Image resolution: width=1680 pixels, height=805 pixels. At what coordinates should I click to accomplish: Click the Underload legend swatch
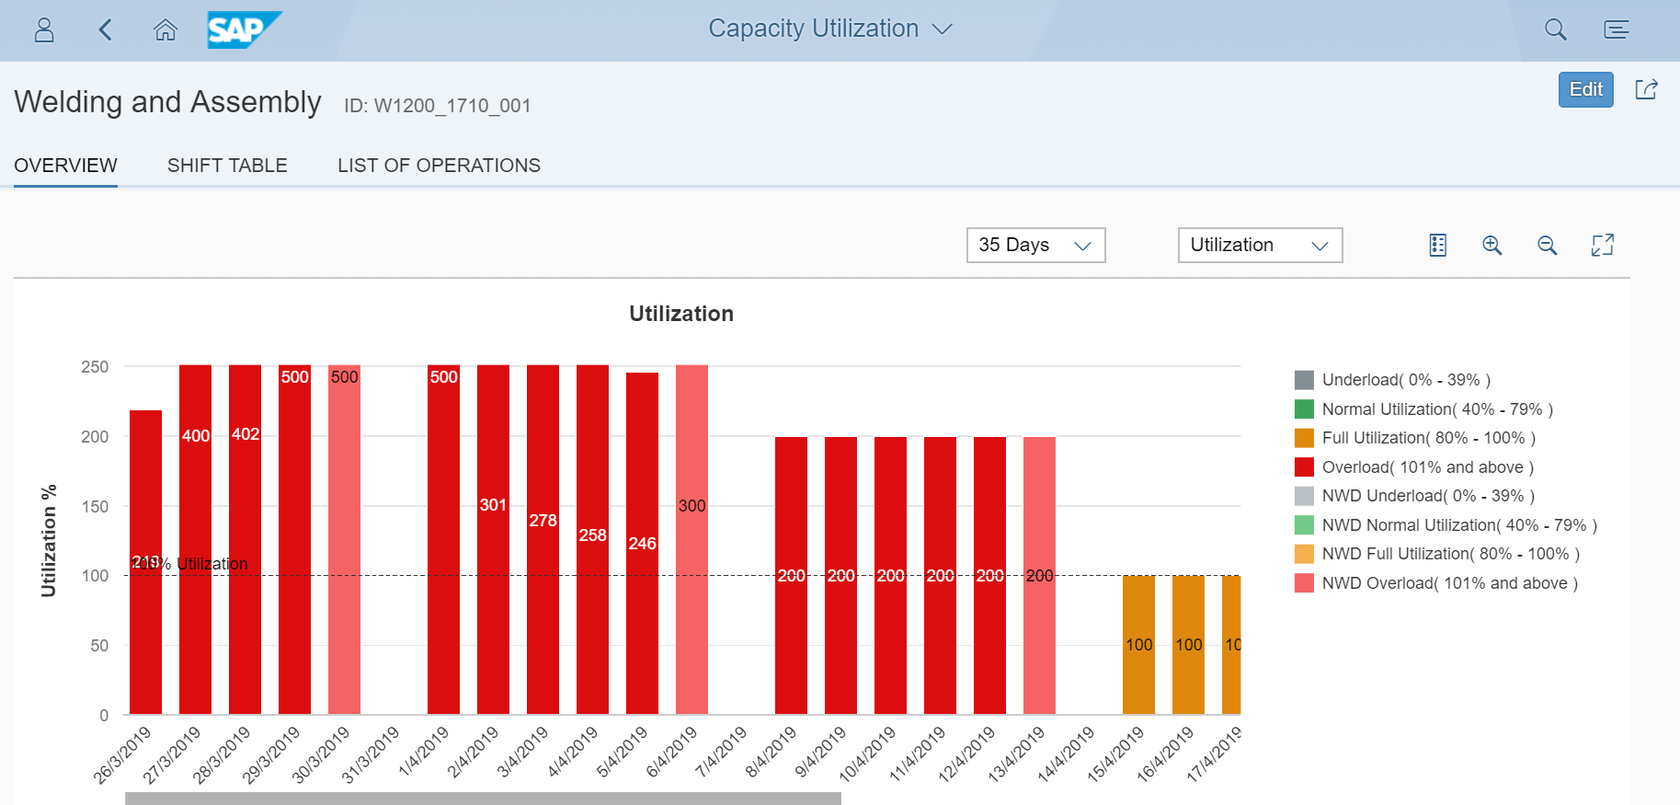pos(1304,380)
